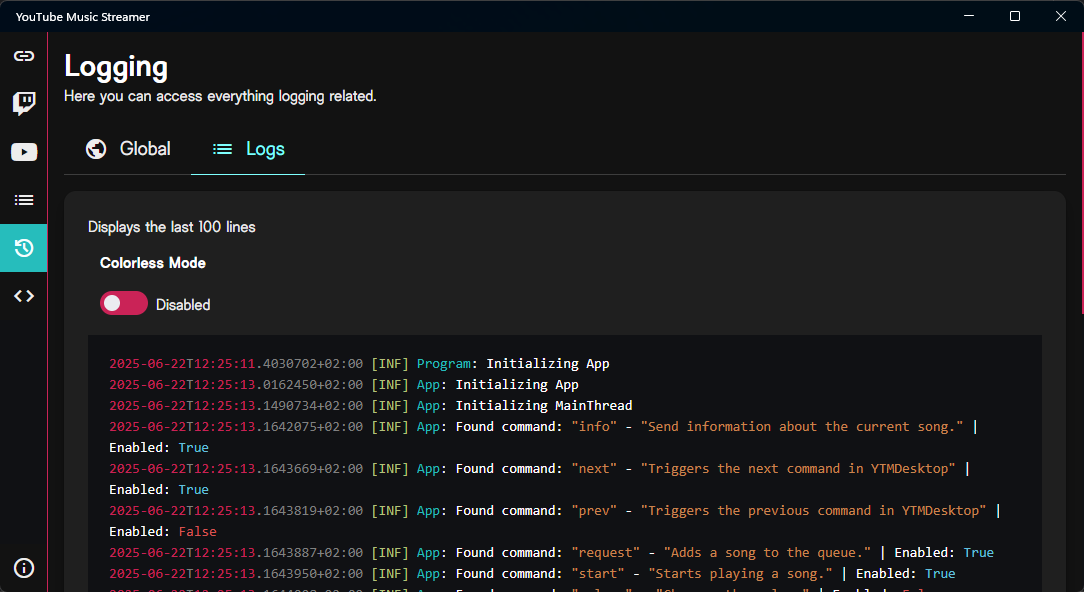Toggle the Colorless Mode switch
The height and width of the screenshot is (592, 1084).
[124, 304]
